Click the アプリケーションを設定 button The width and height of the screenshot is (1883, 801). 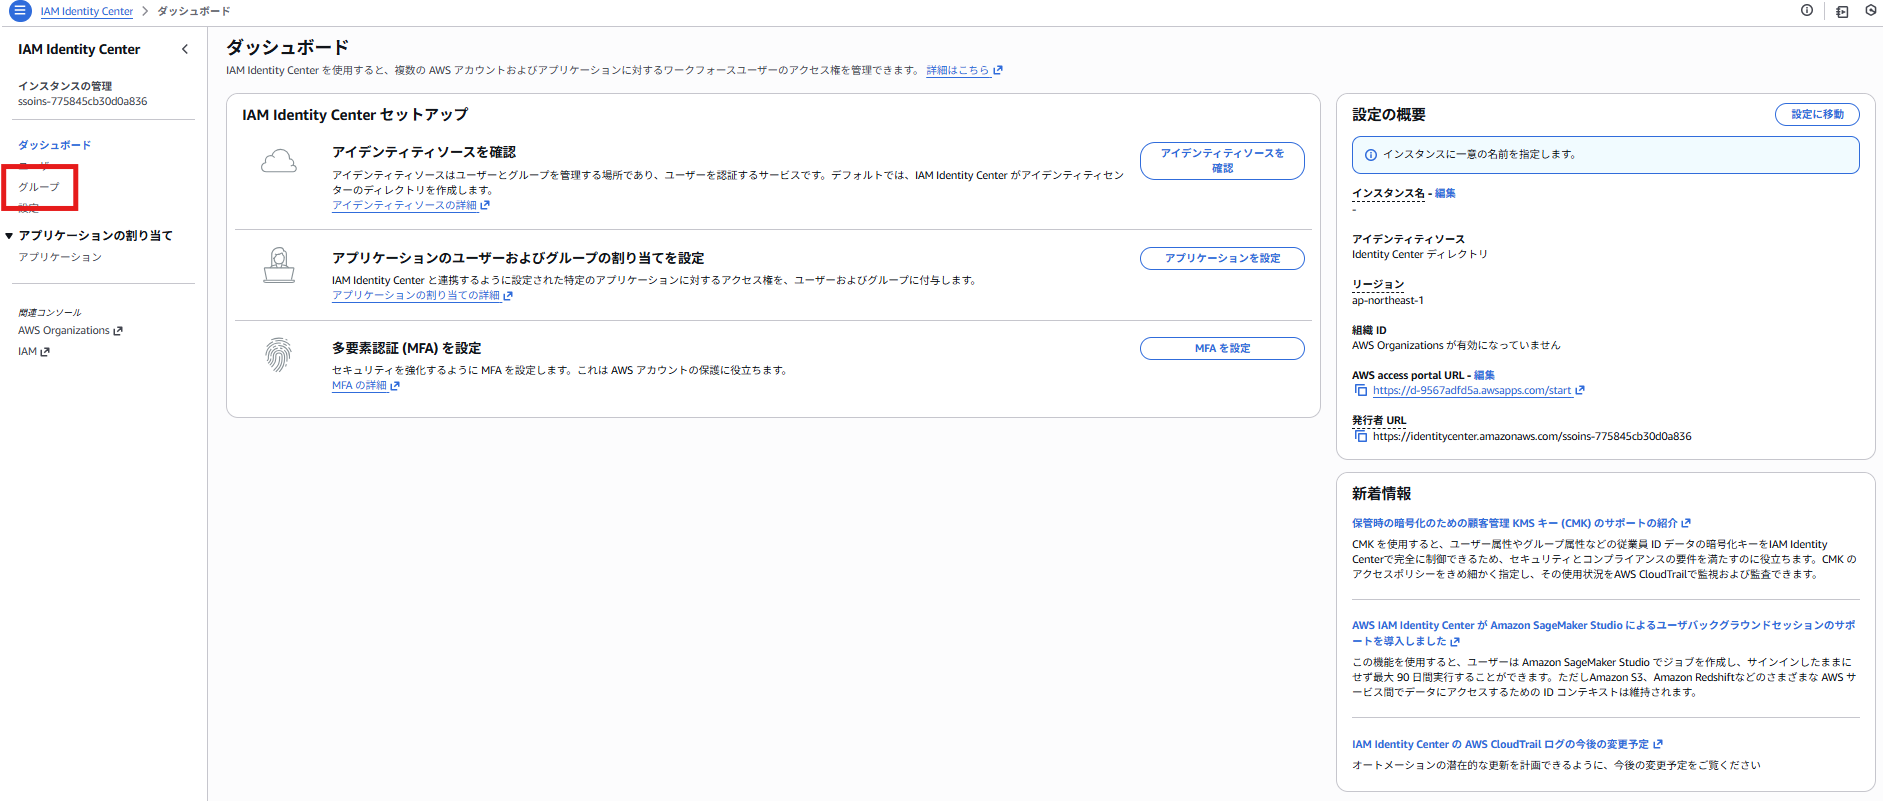1222,258
